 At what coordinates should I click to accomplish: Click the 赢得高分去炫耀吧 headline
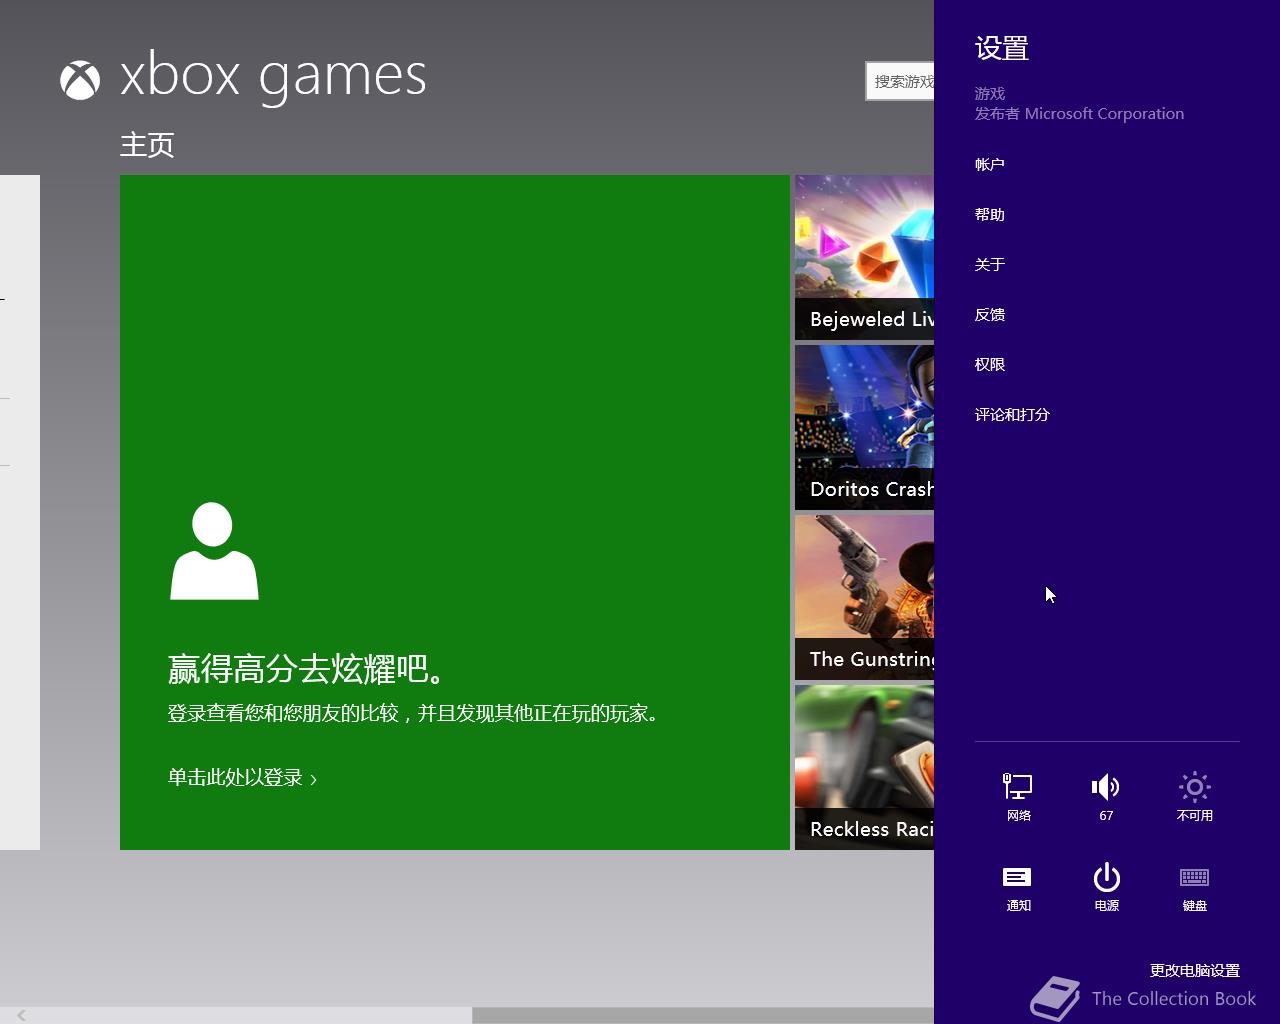pyautogui.click(x=307, y=668)
